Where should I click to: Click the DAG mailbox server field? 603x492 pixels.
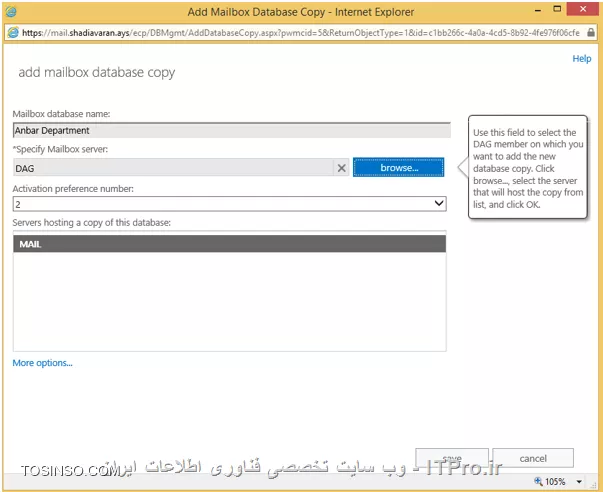coord(173,168)
